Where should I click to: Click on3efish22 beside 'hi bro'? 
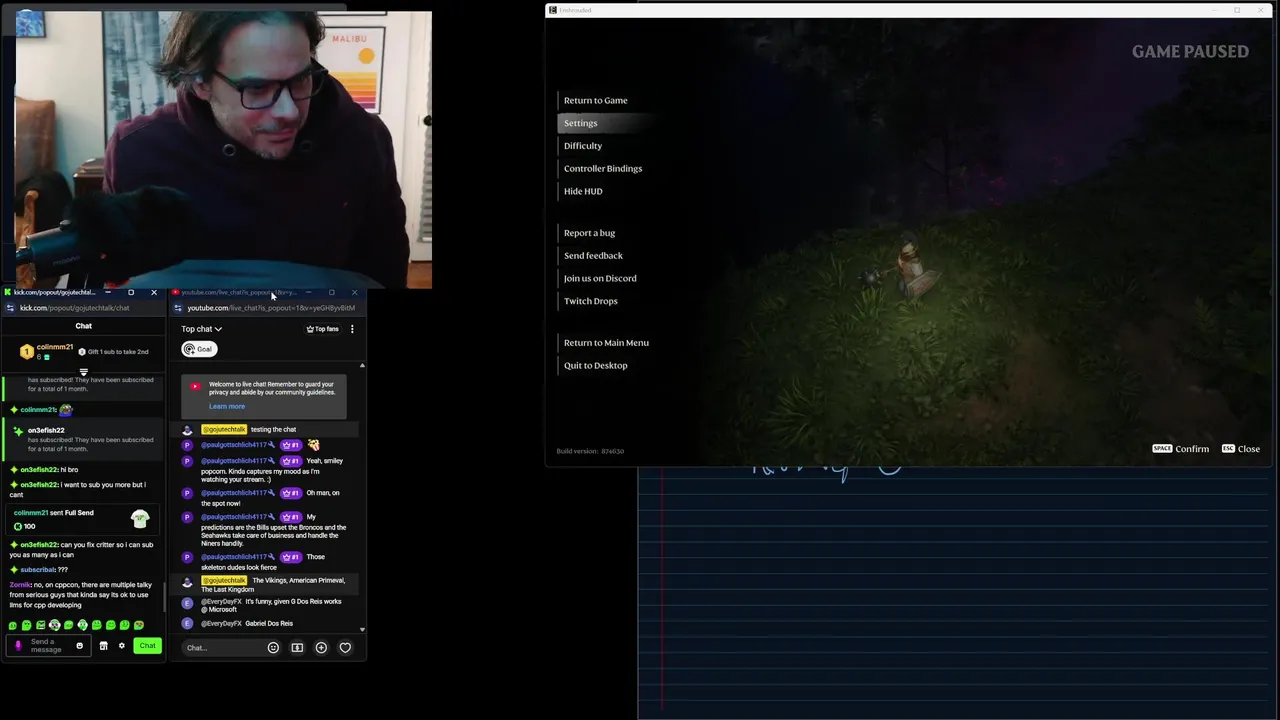(39, 470)
